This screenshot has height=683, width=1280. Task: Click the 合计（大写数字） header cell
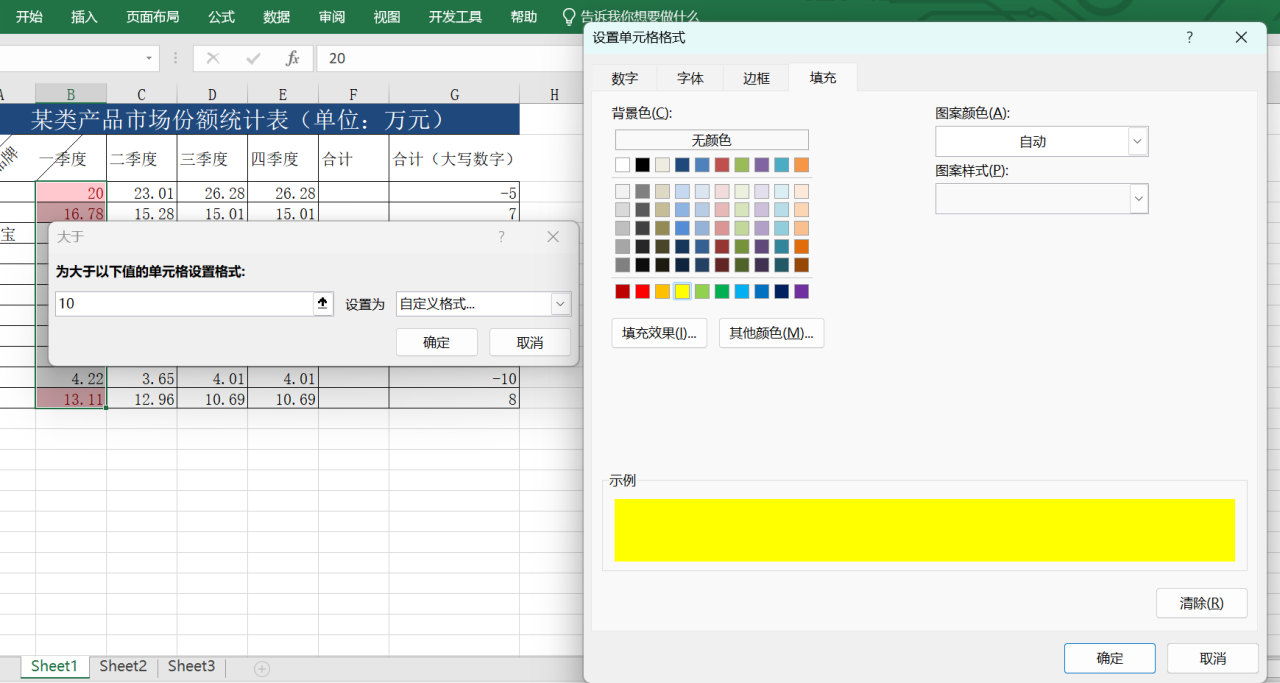point(454,158)
